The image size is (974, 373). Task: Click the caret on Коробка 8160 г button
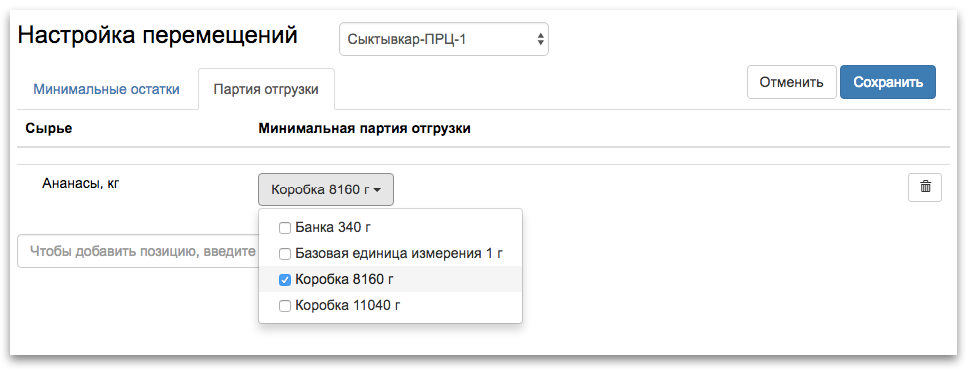click(x=377, y=190)
